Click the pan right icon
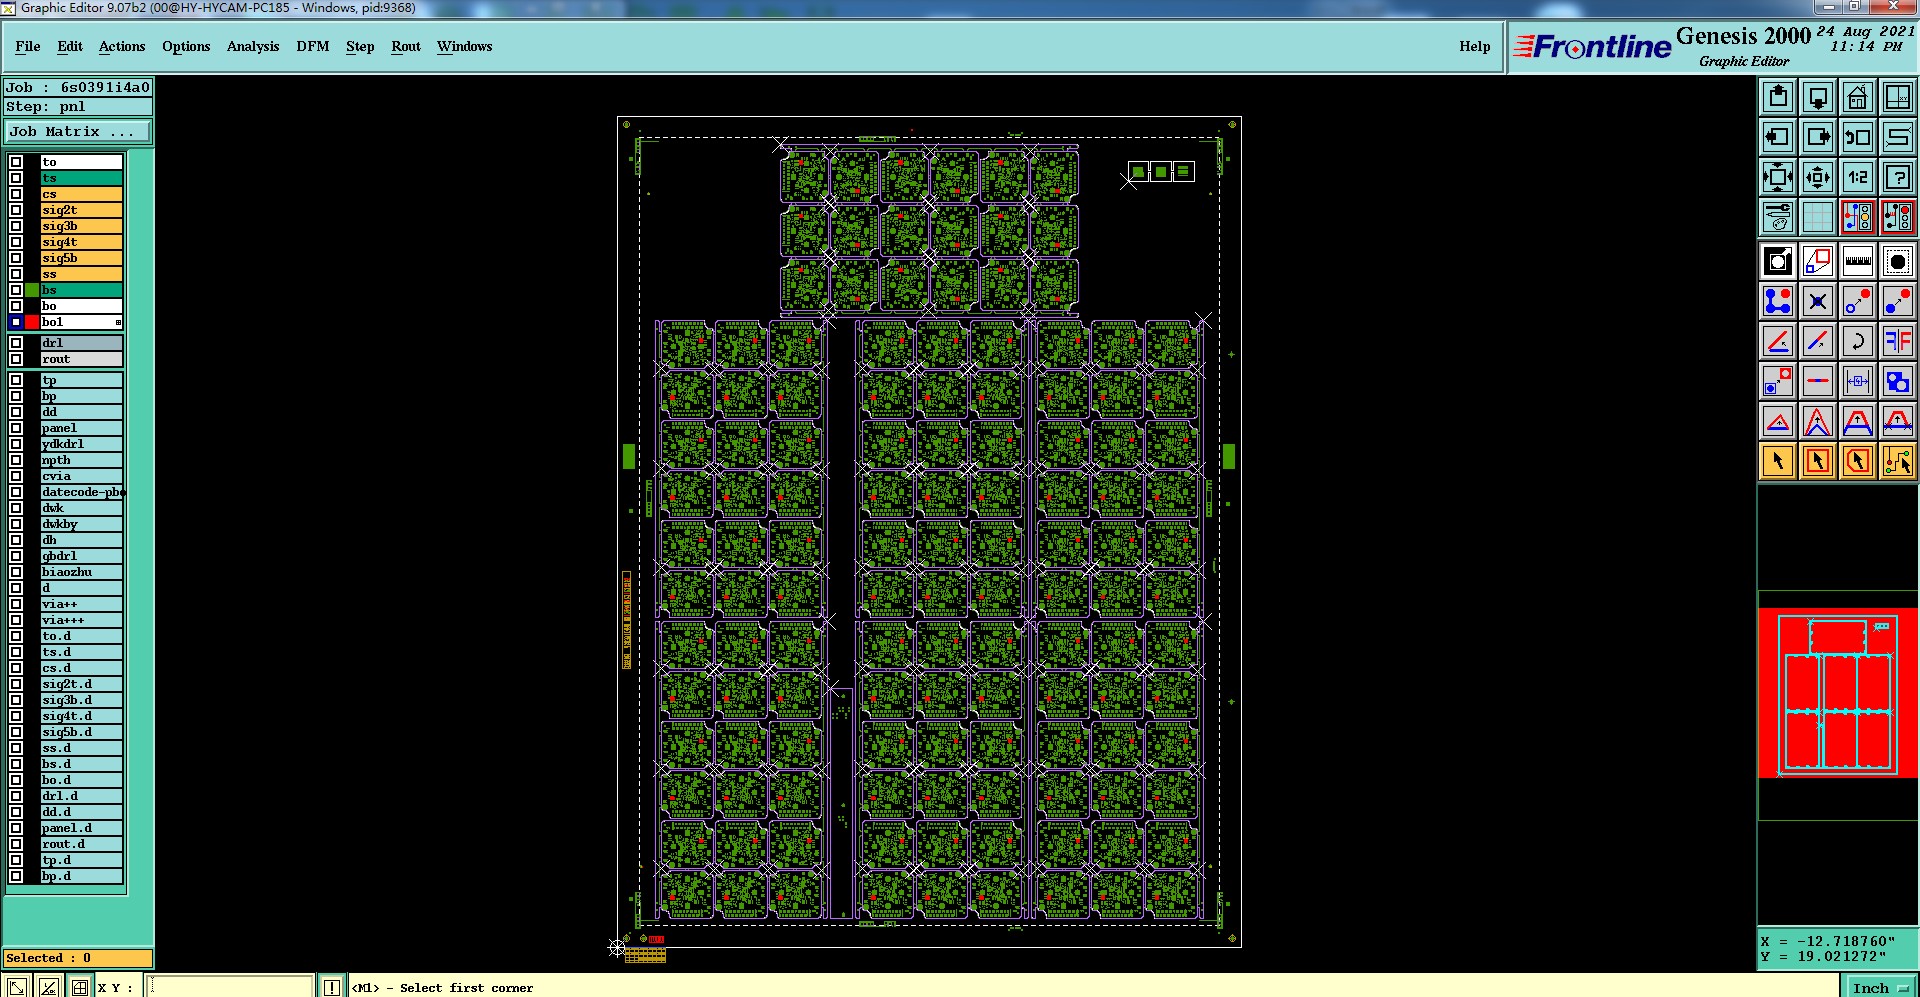 coord(1818,137)
